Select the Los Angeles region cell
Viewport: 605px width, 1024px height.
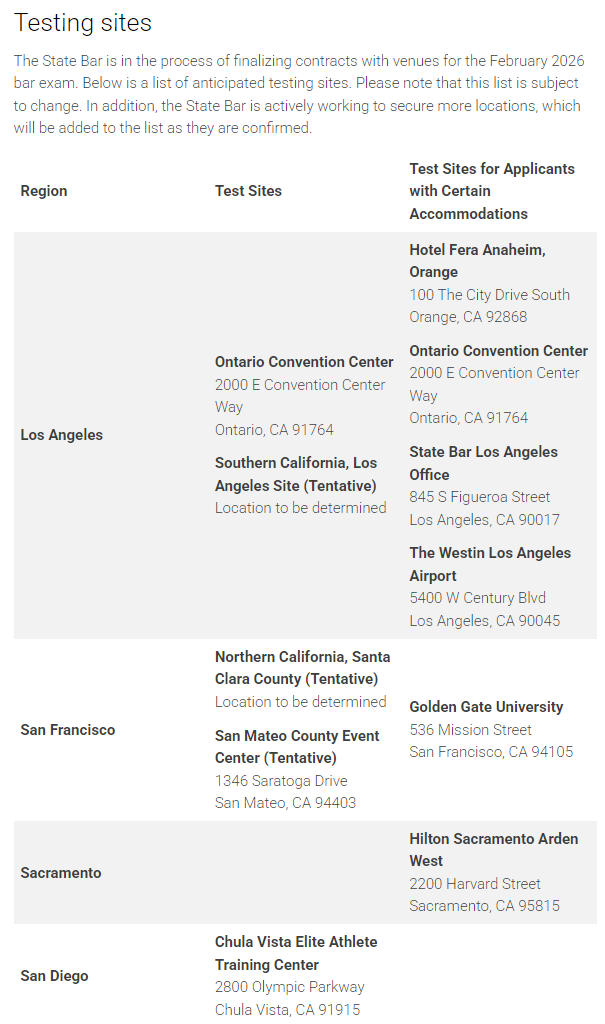tap(62, 435)
